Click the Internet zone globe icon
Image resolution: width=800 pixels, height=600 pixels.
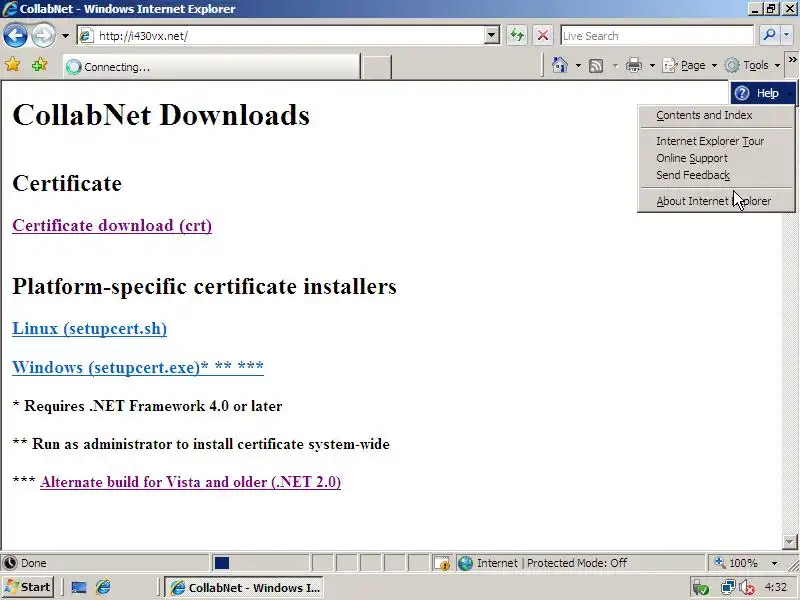pos(465,563)
